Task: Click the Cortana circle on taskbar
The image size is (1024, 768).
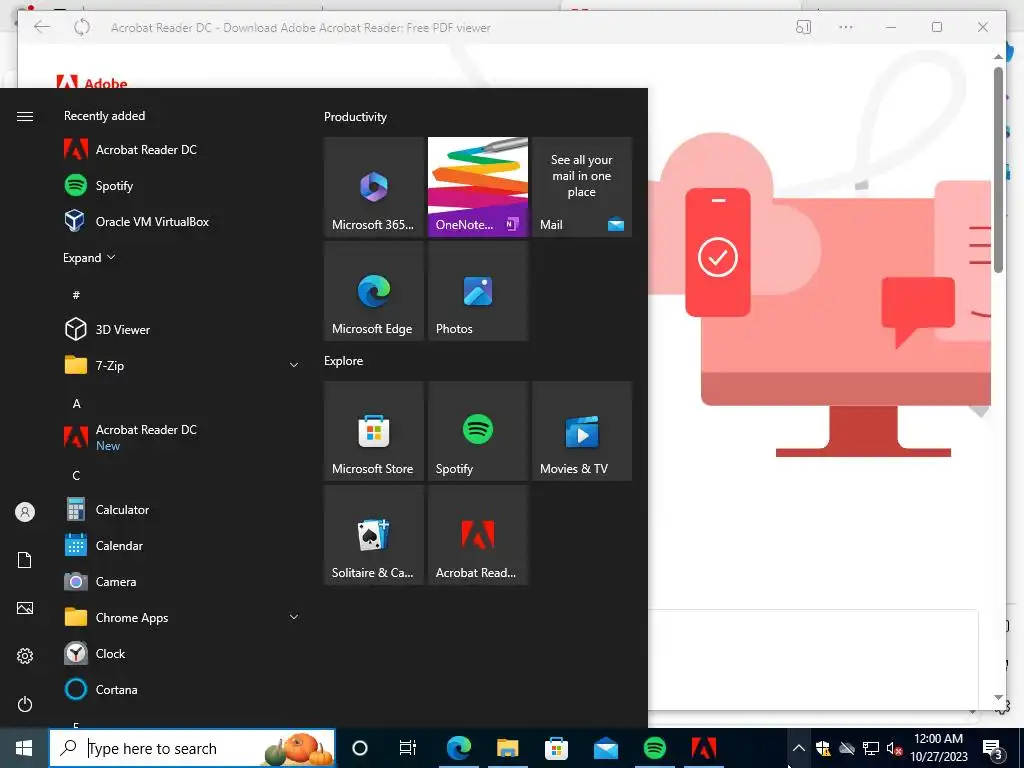Action: 360,748
